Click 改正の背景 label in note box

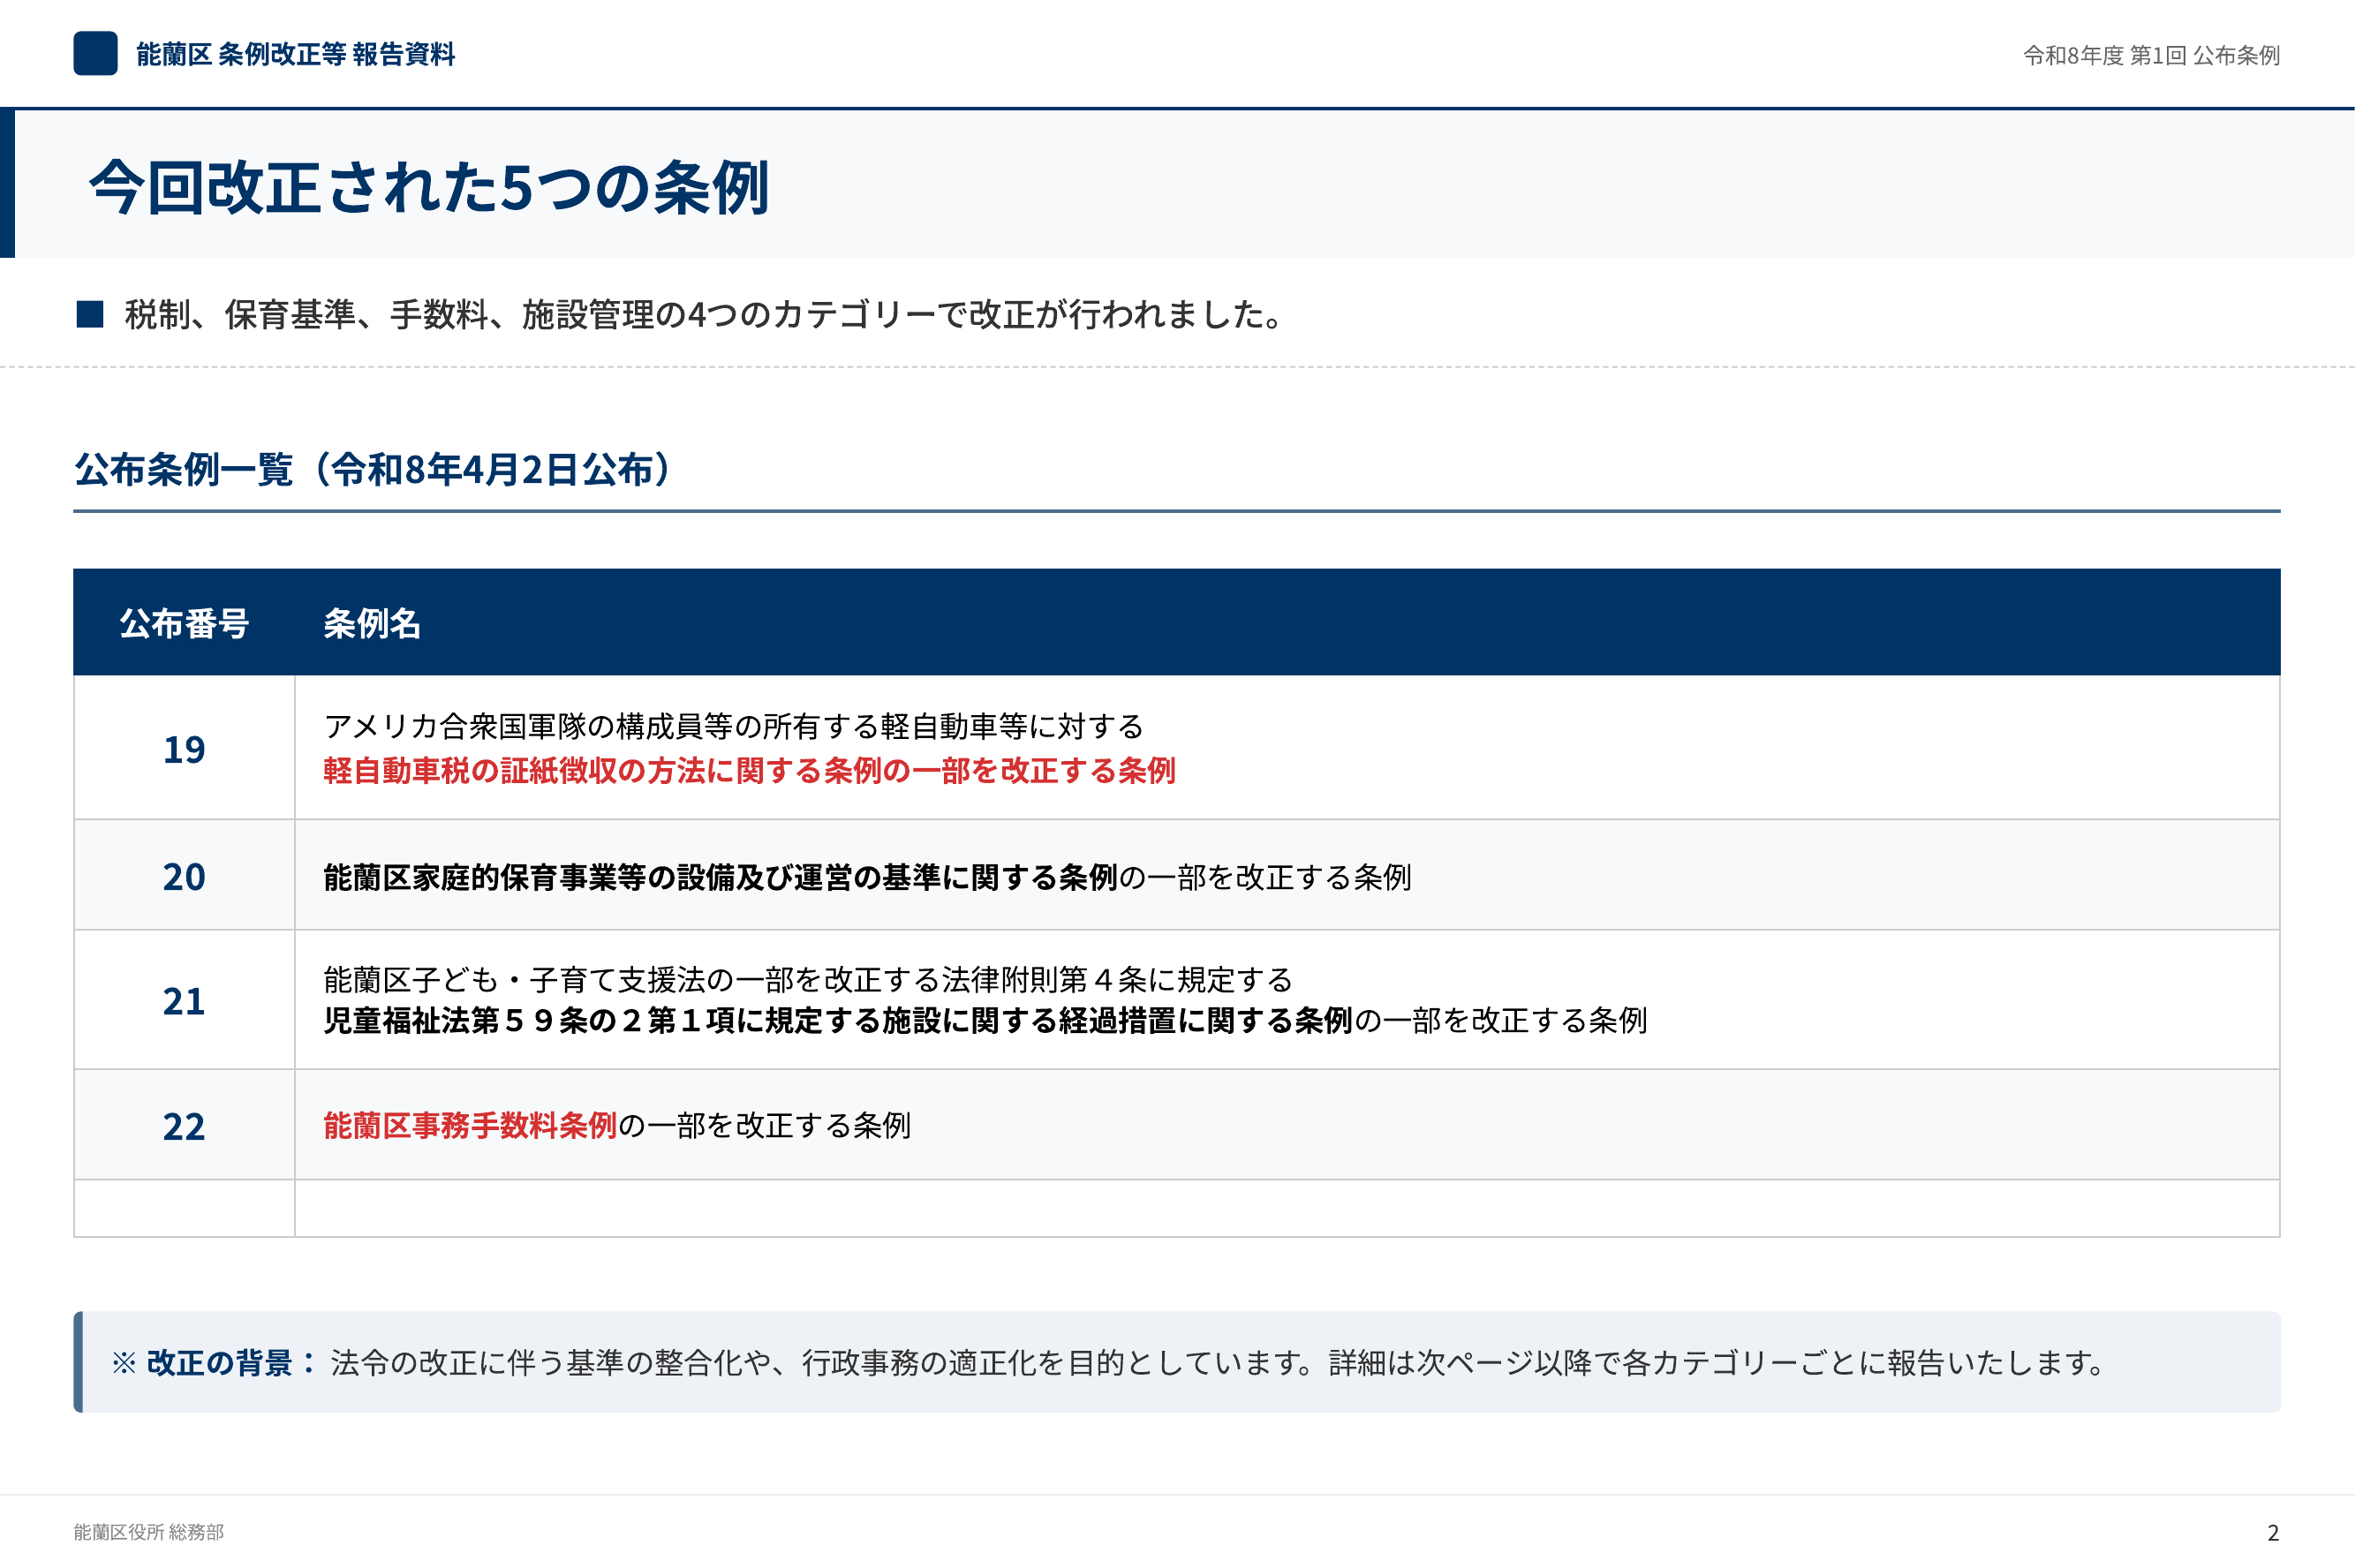[x=220, y=1363]
